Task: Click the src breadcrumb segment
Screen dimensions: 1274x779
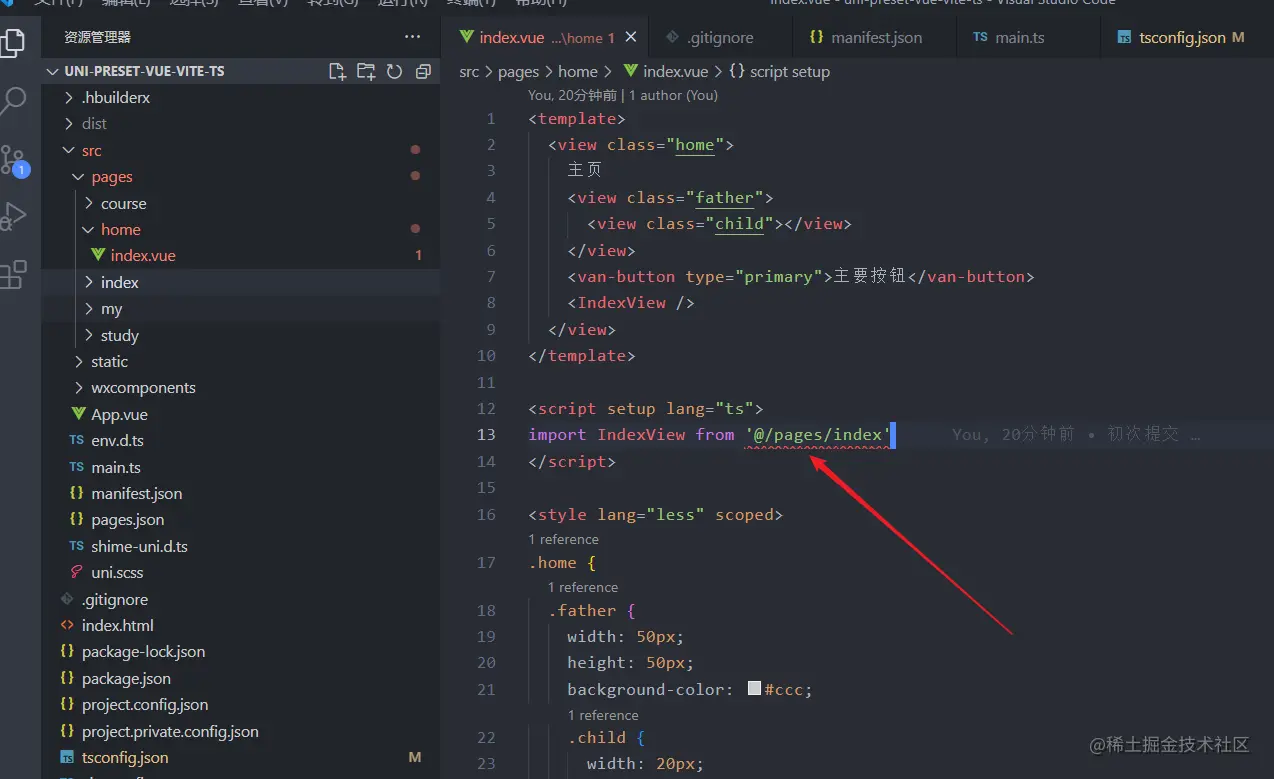Action: 469,72
